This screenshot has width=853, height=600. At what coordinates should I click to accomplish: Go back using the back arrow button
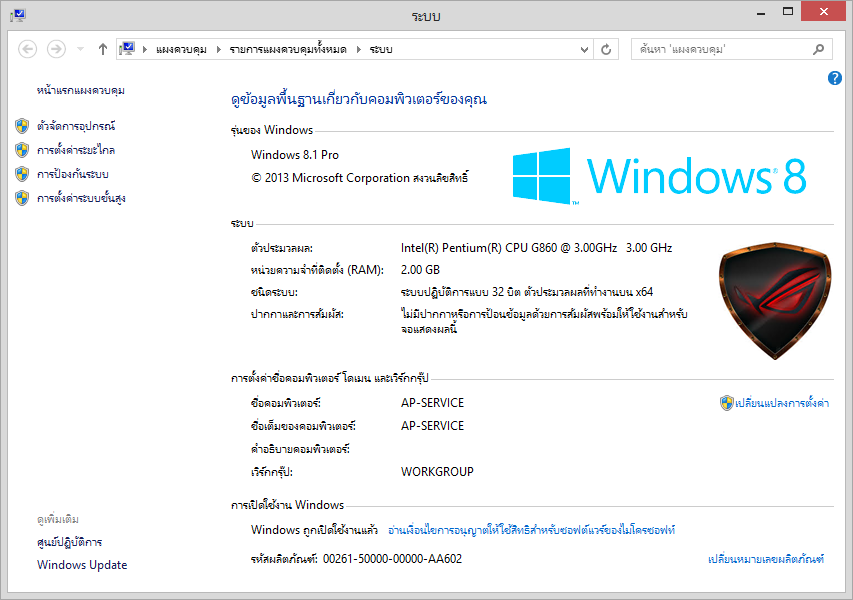pyautogui.click(x=28, y=50)
